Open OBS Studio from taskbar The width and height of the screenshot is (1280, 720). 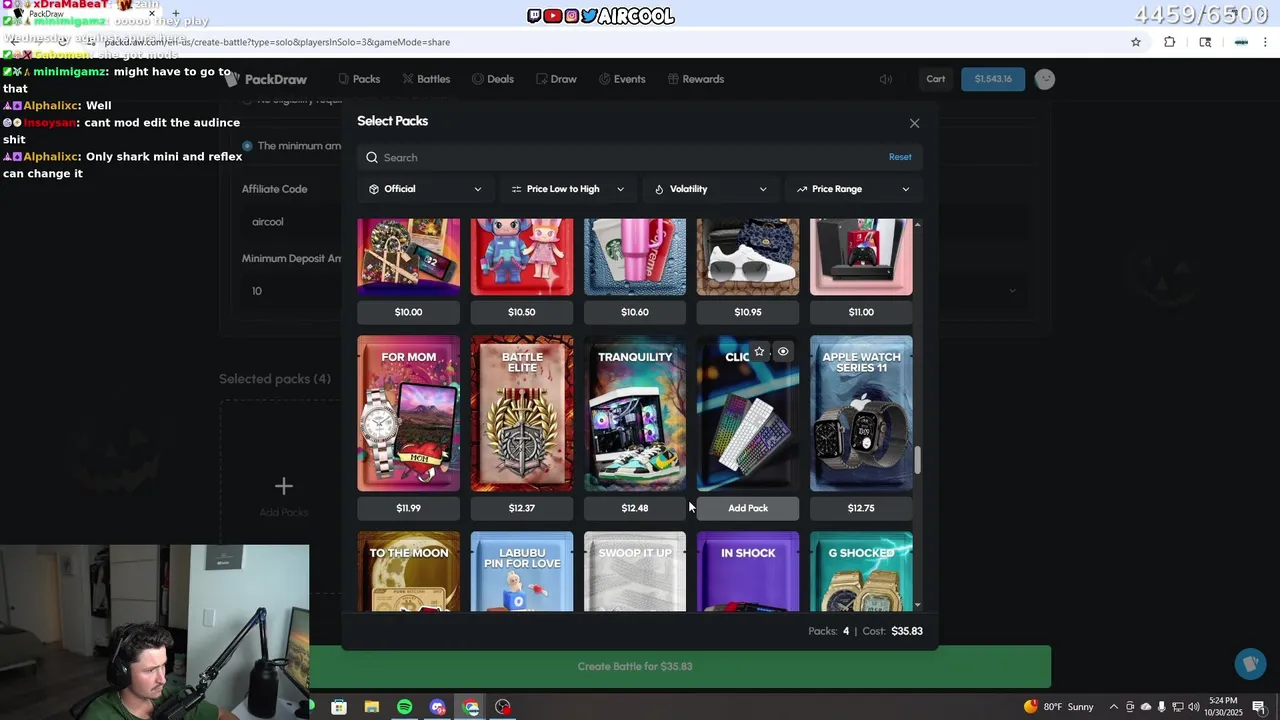(x=503, y=707)
